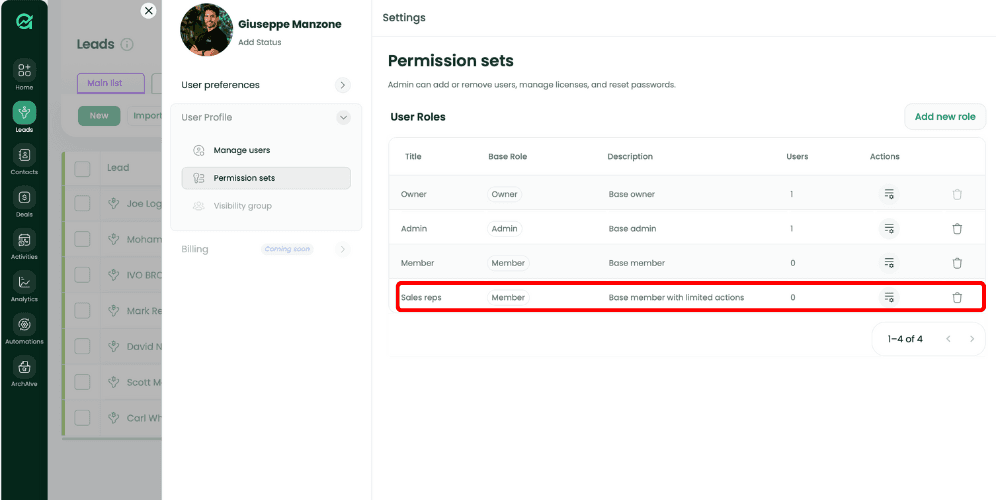Delete the Admin role trash icon

pos(957,228)
